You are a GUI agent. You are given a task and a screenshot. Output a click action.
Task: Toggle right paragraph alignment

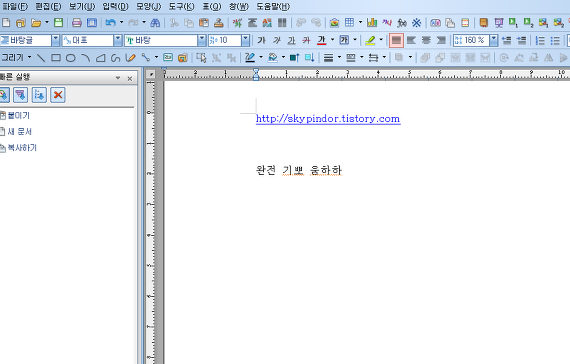(441, 40)
